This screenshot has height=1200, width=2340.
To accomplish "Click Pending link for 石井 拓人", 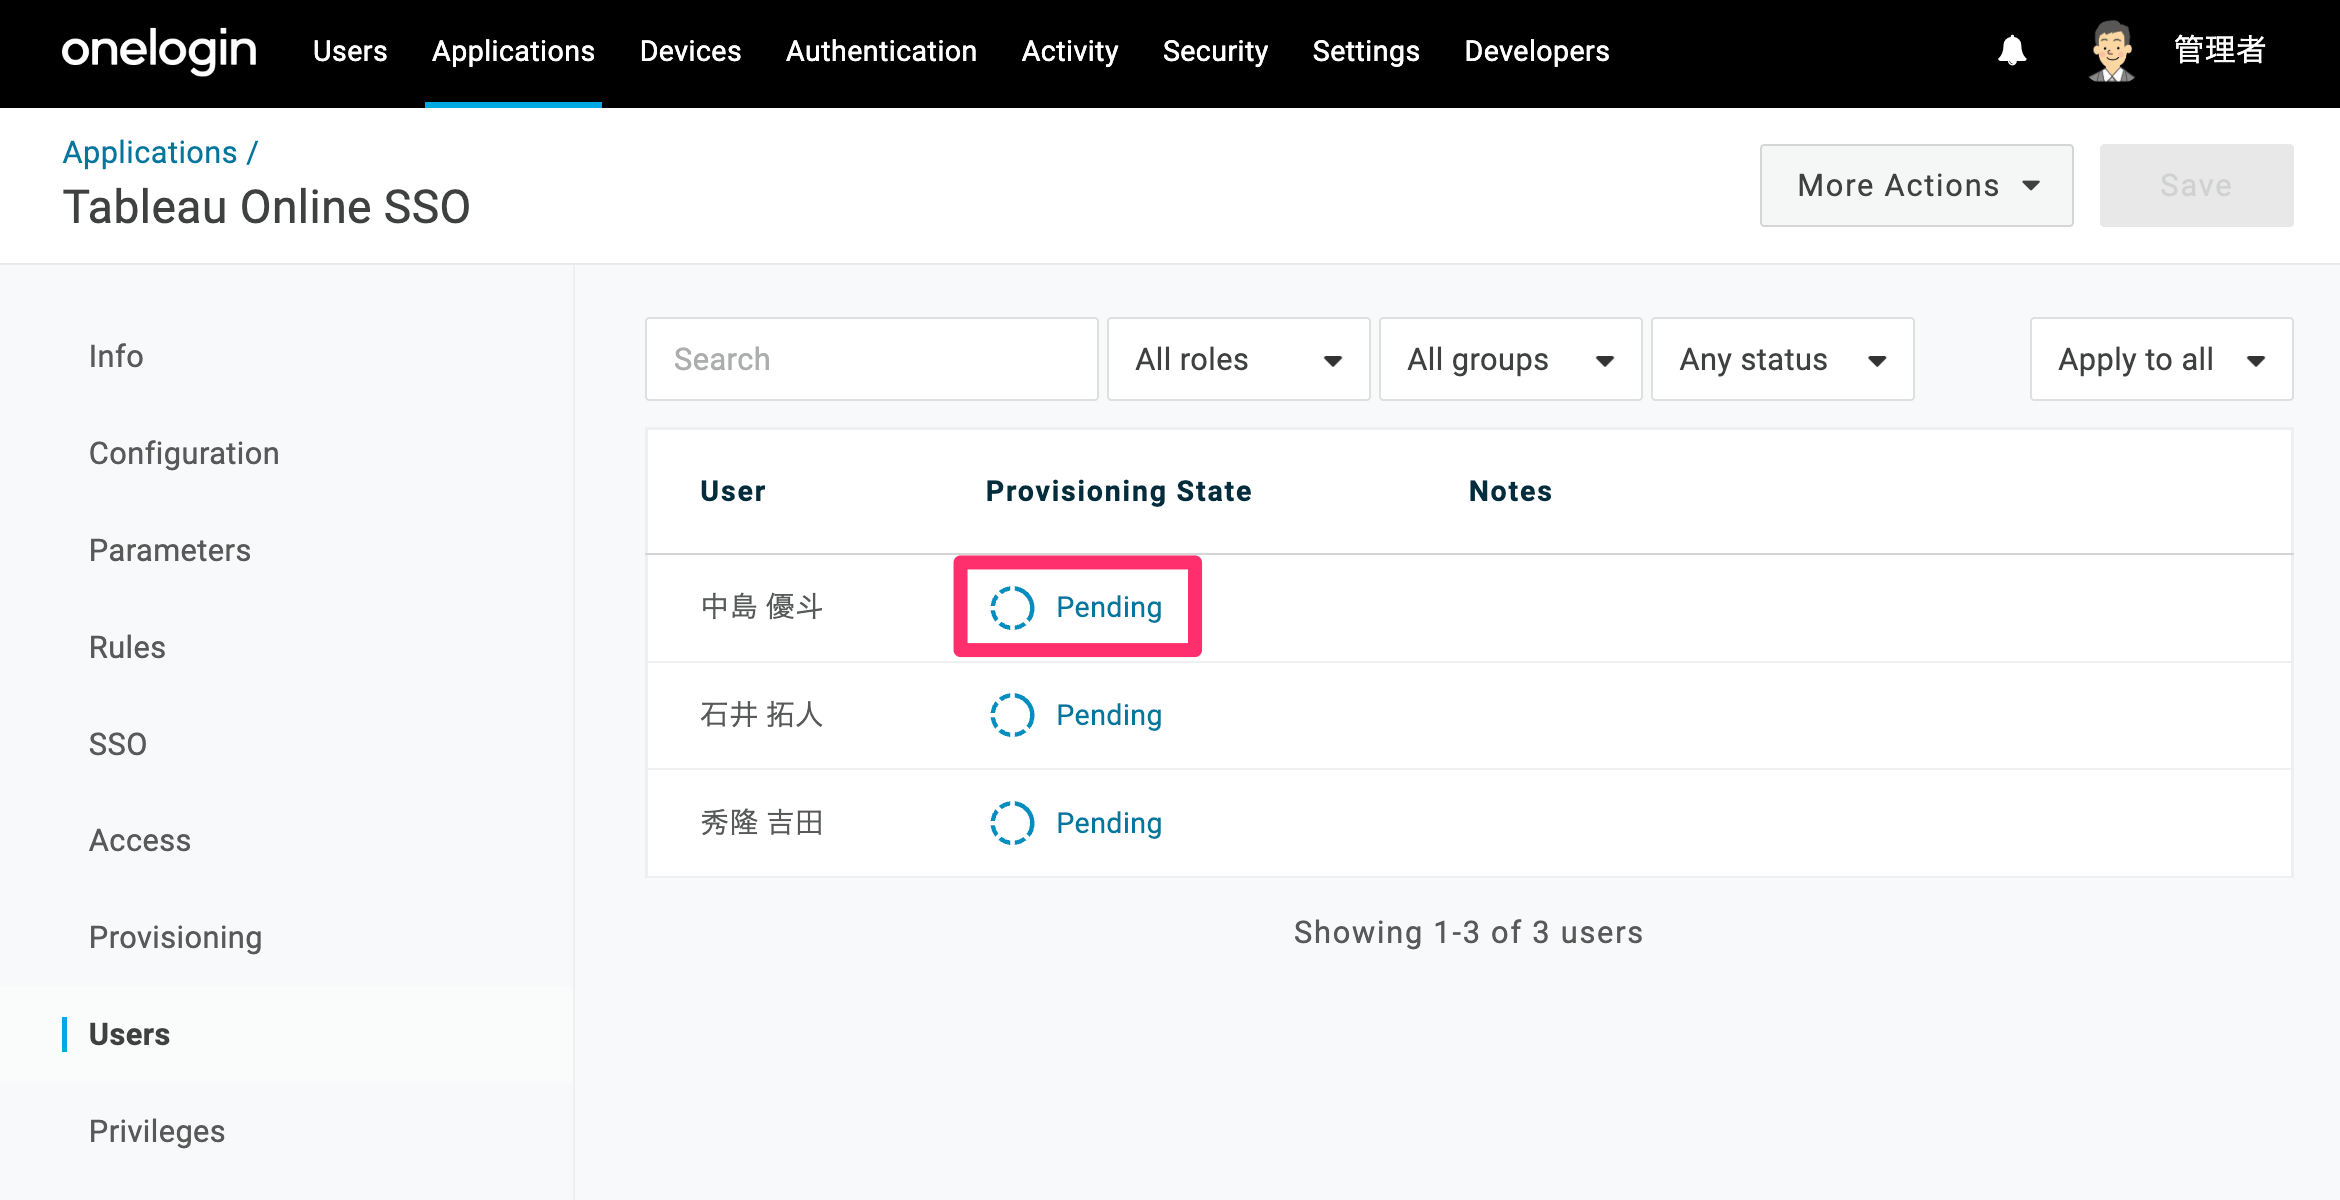I will (1109, 715).
